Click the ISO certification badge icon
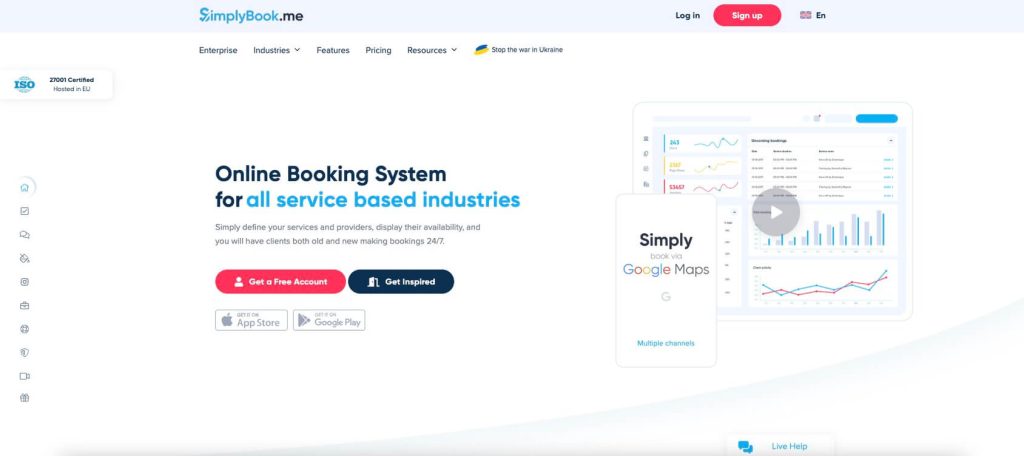The height and width of the screenshot is (456, 1024). (24, 84)
